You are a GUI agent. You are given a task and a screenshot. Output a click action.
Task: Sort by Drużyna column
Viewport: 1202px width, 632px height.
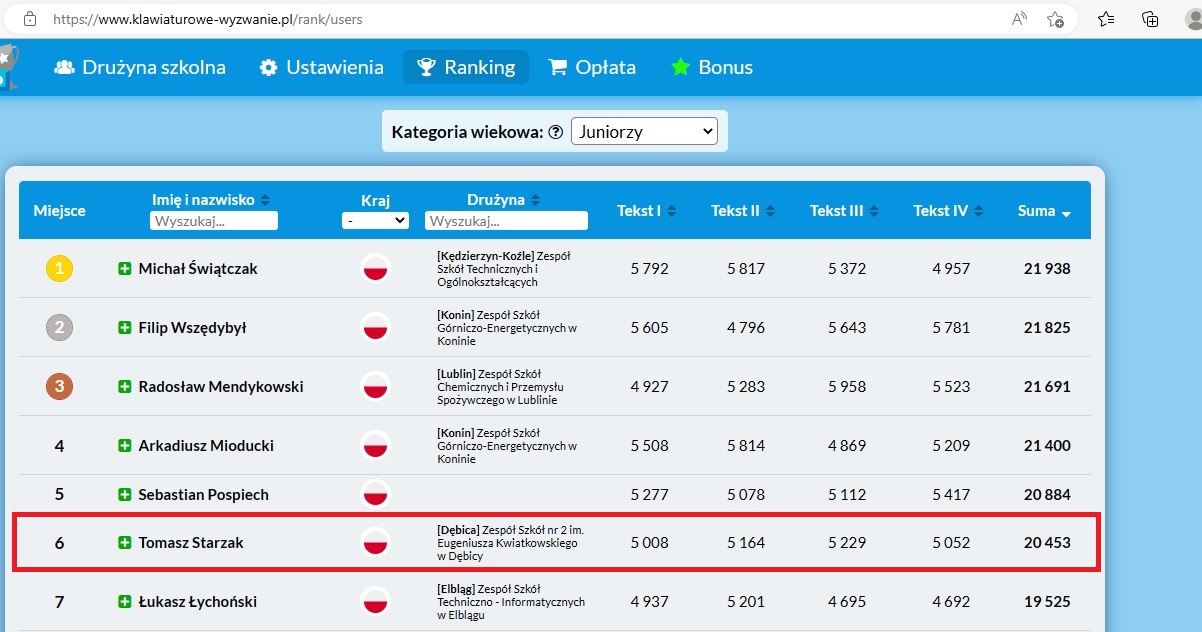[x=503, y=200]
